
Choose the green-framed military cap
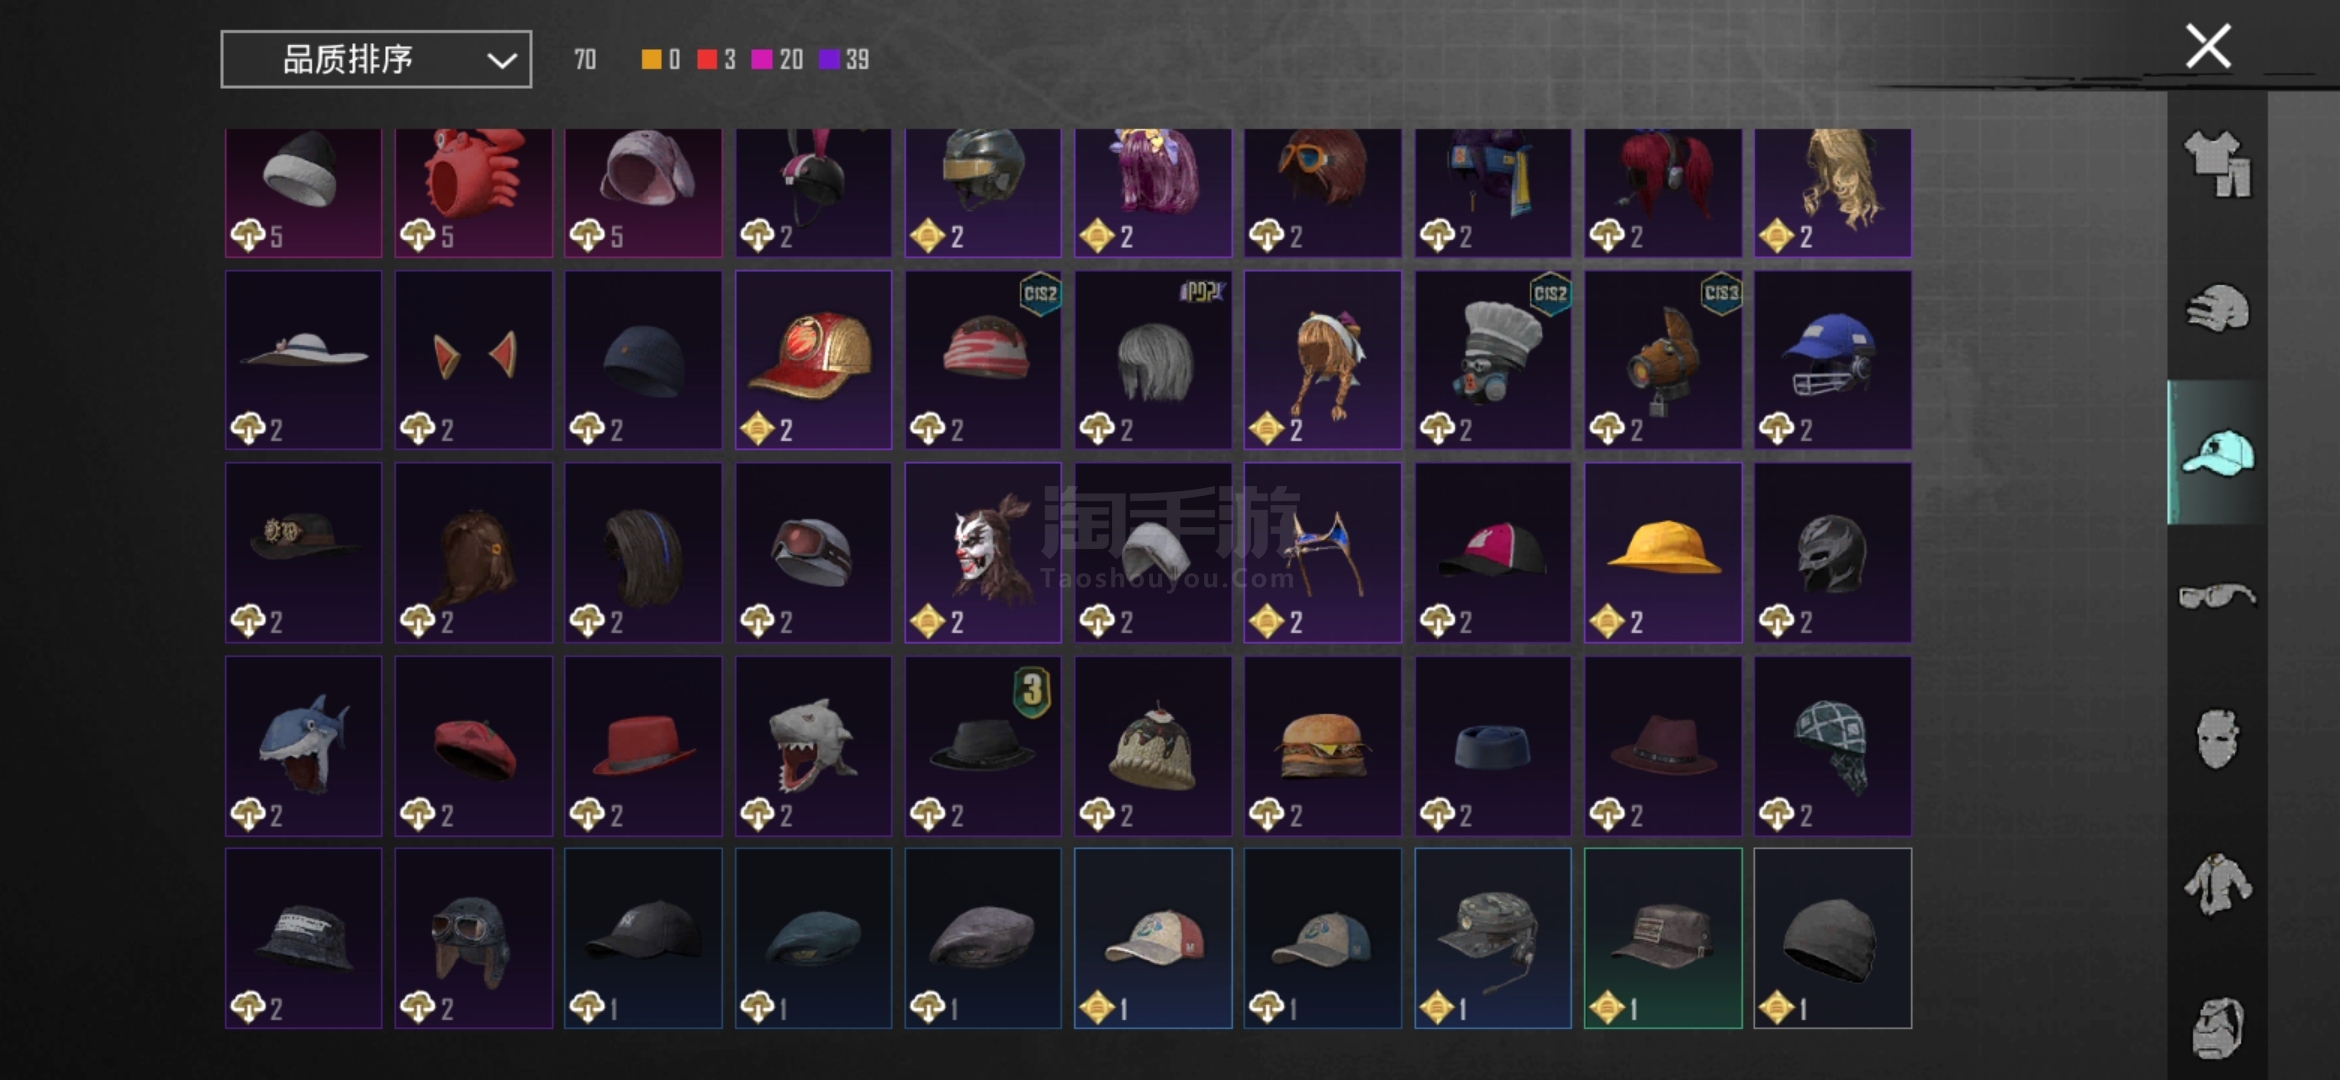(1663, 938)
